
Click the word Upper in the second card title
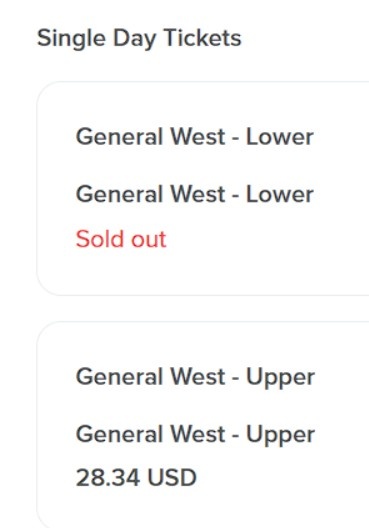click(x=280, y=377)
